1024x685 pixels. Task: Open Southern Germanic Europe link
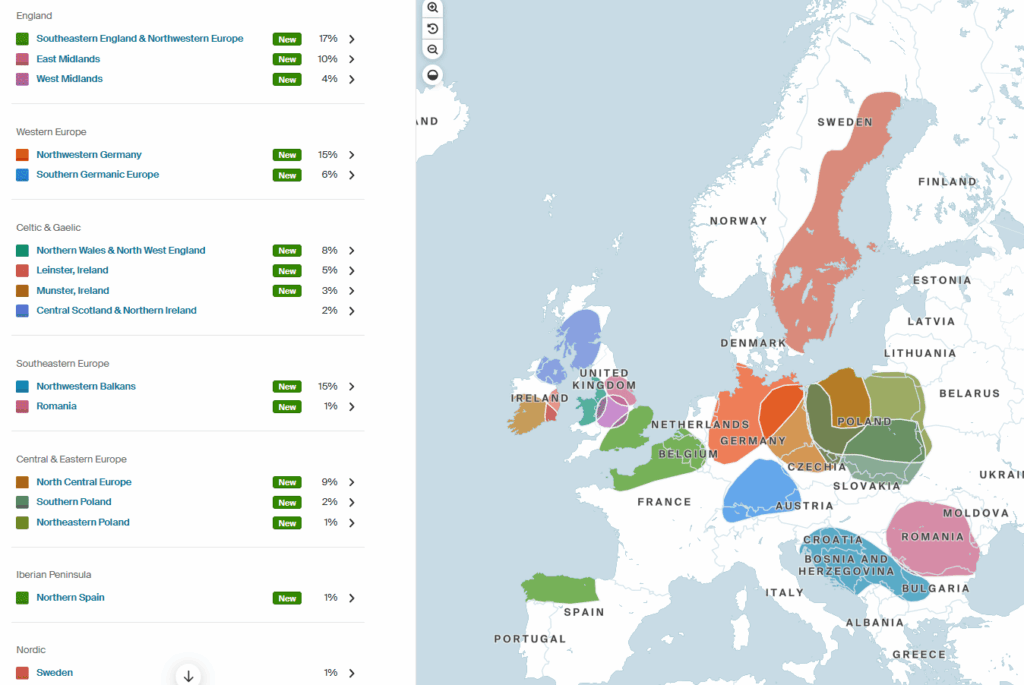[97, 175]
